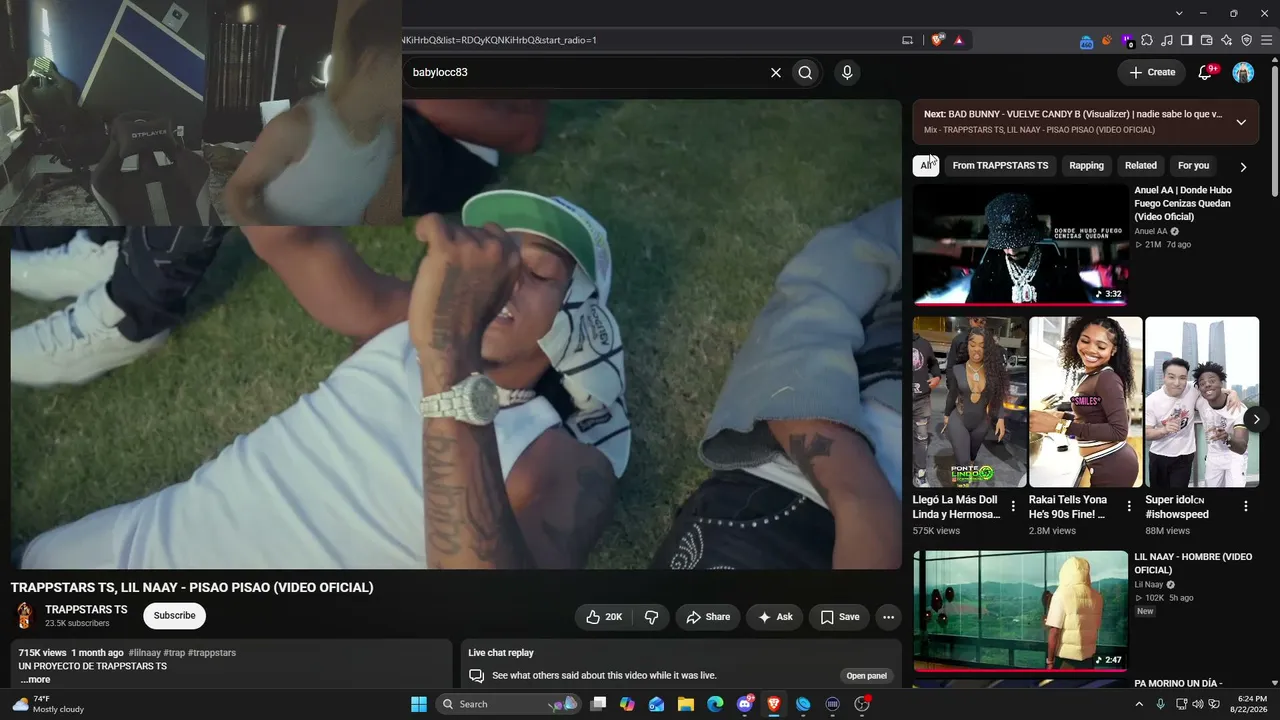Viewport: 1280px width, 720px height.
Task: Open the TRAPPSTARS TS channel avatar
Action: pyautogui.click(x=24, y=616)
